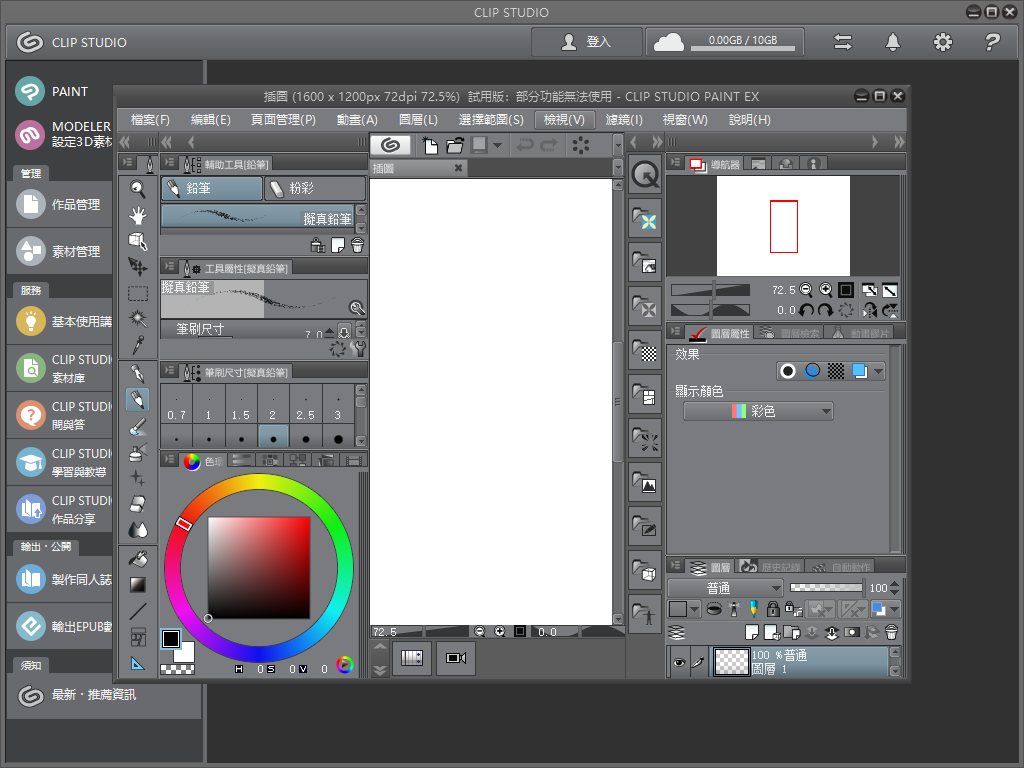Toggle clip to layer below icon

click(714, 609)
